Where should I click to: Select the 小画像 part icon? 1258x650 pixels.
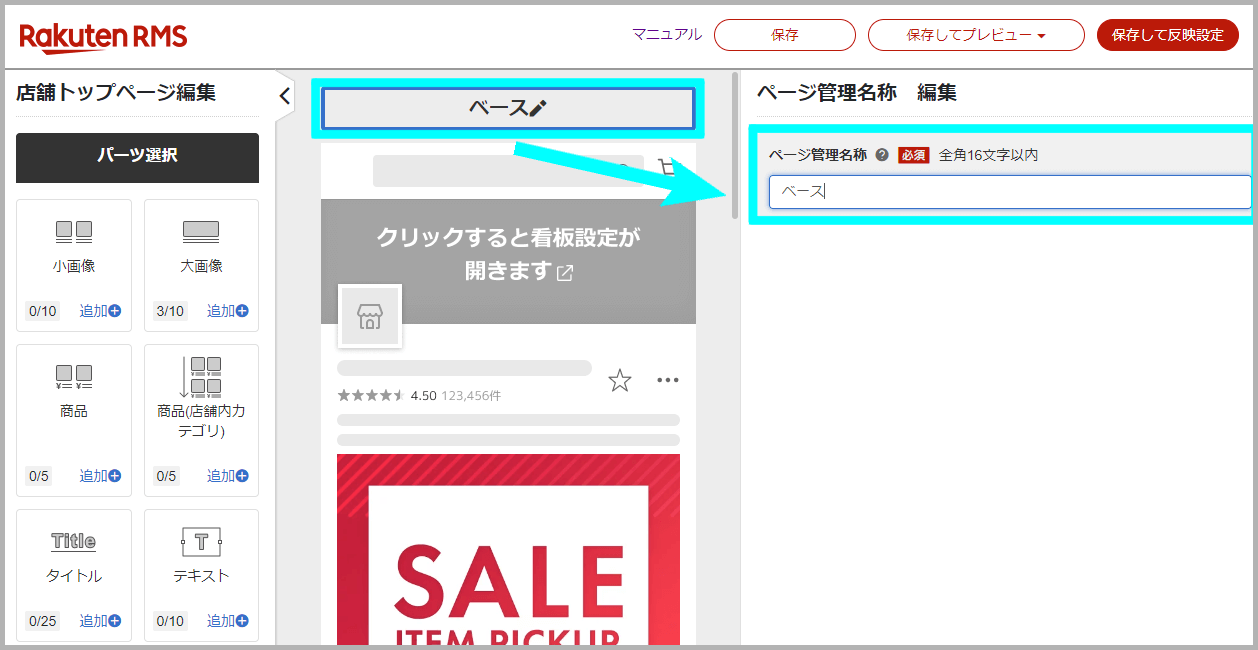[x=74, y=233]
